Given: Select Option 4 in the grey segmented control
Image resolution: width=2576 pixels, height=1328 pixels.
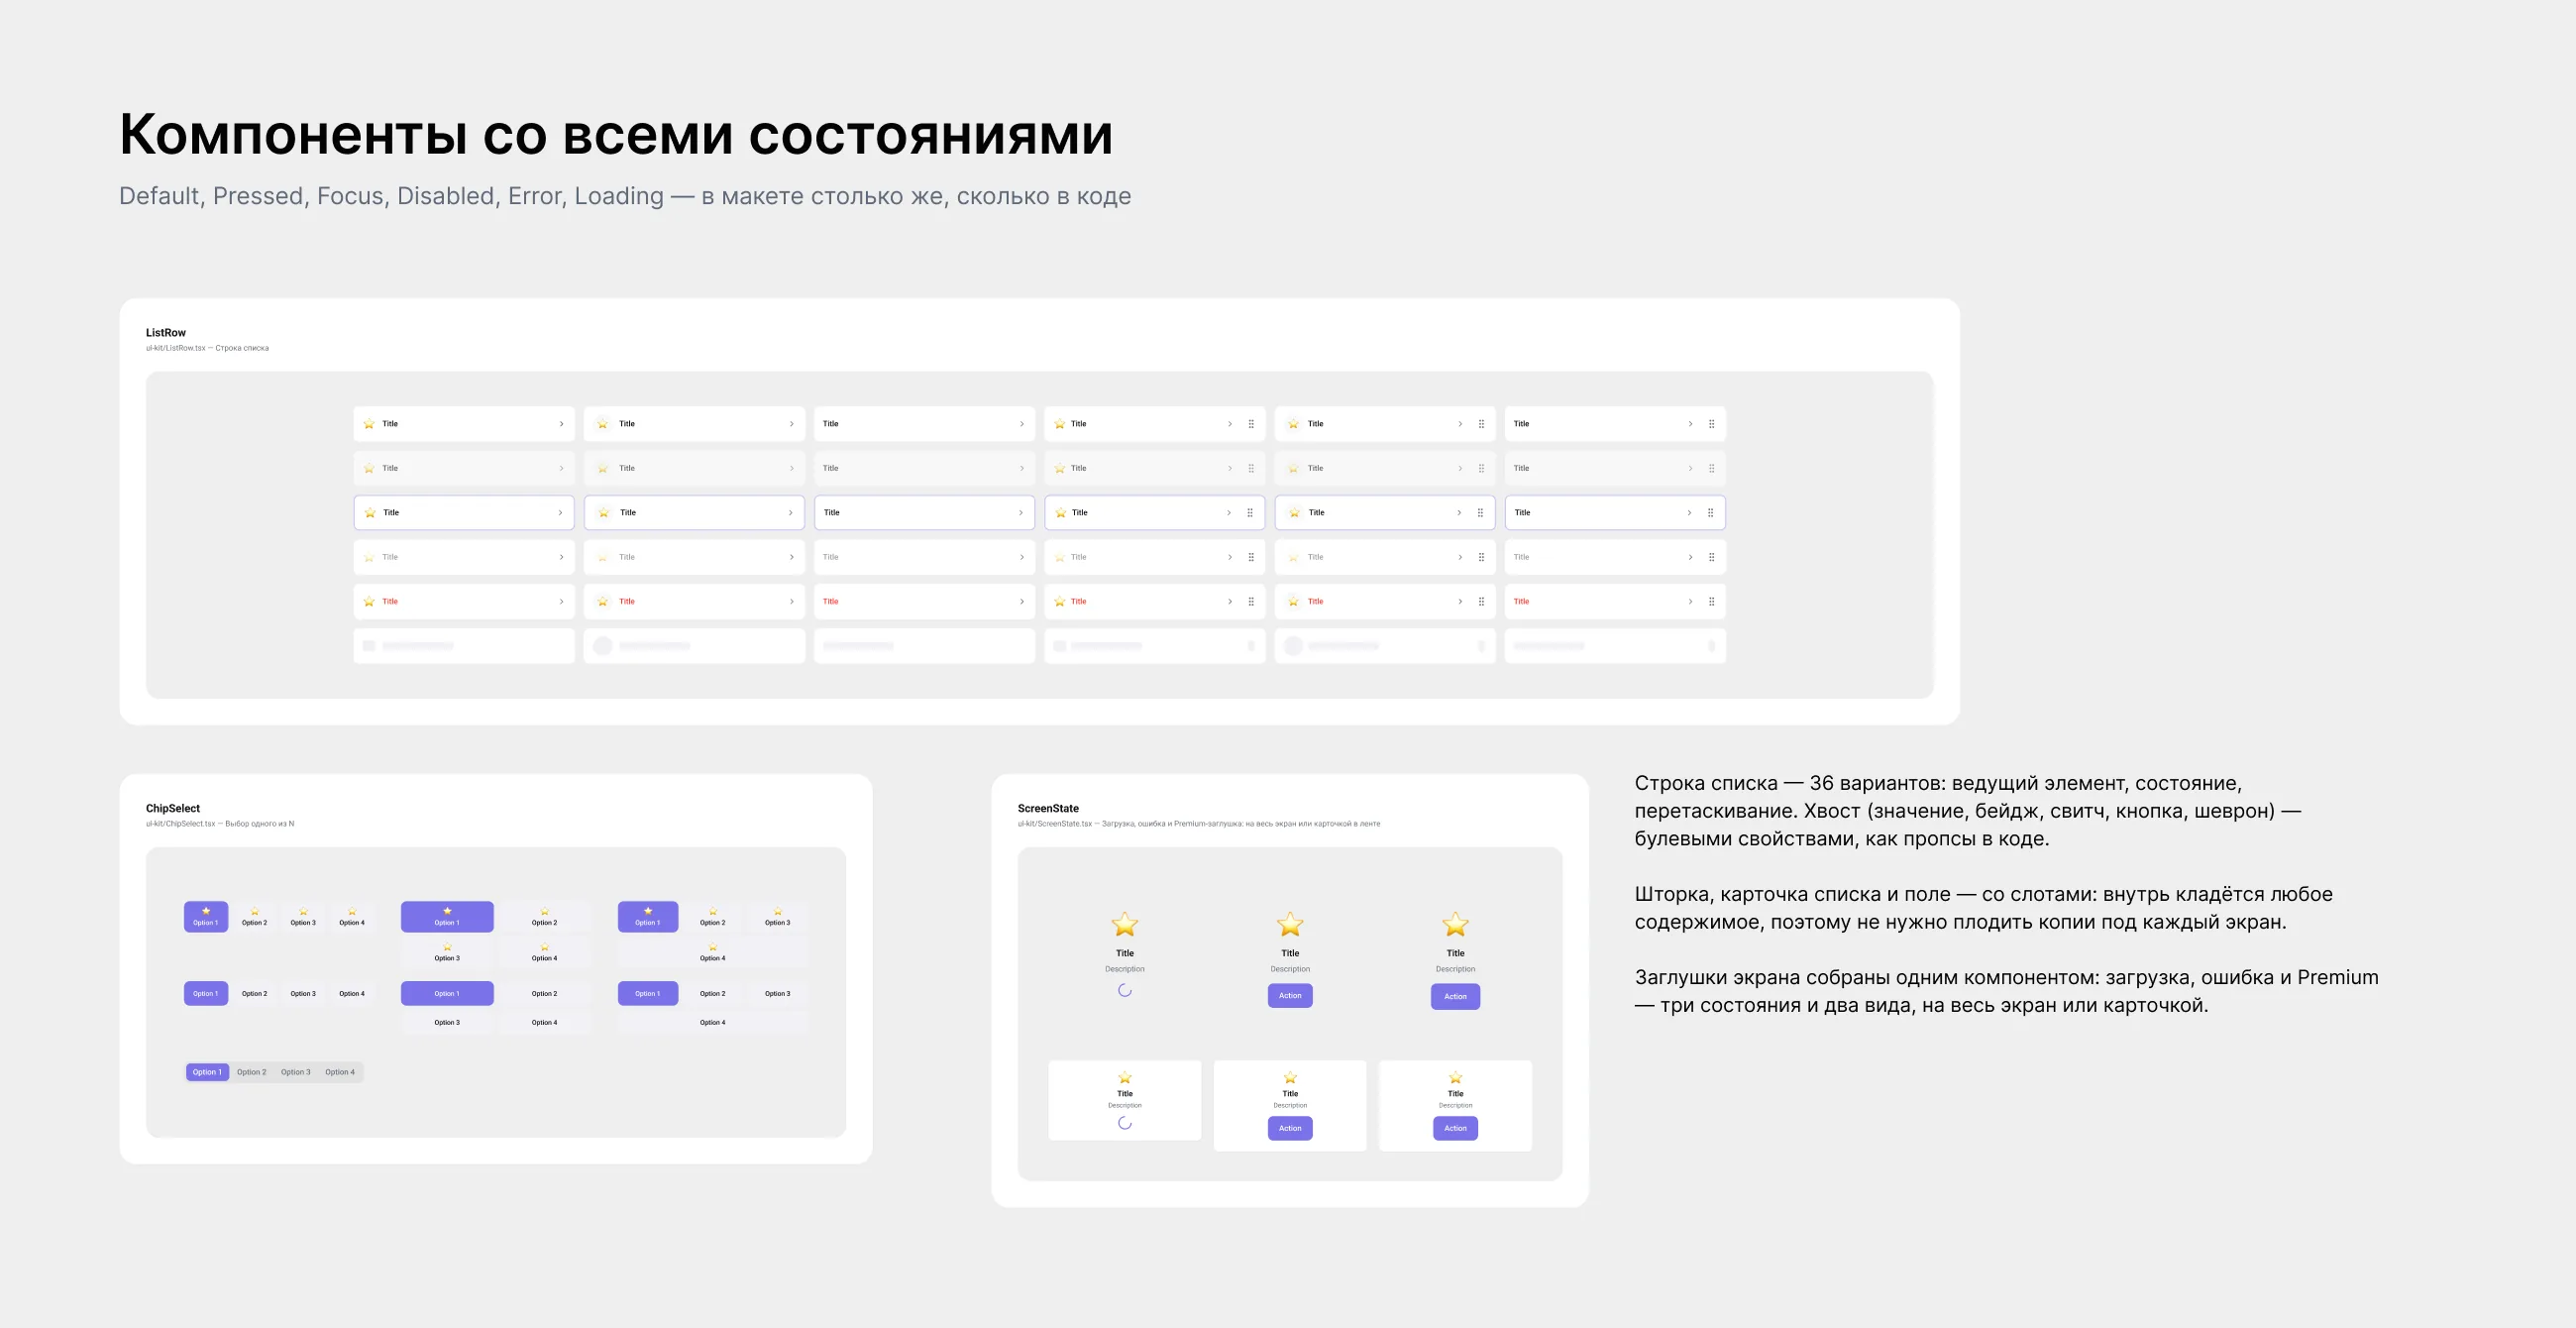Looking at the screenshot, I should 340,1072.
